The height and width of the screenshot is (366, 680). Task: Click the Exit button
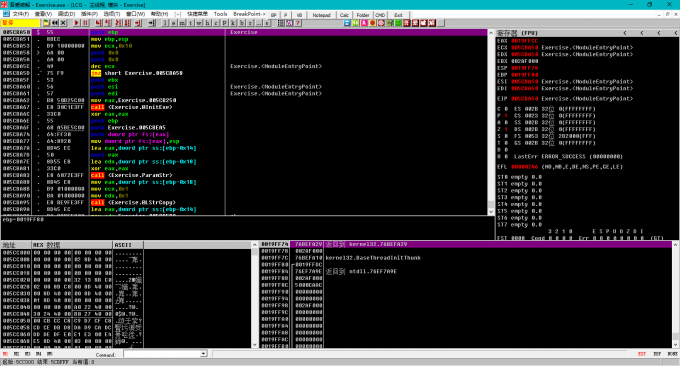(x=398, y=15)
